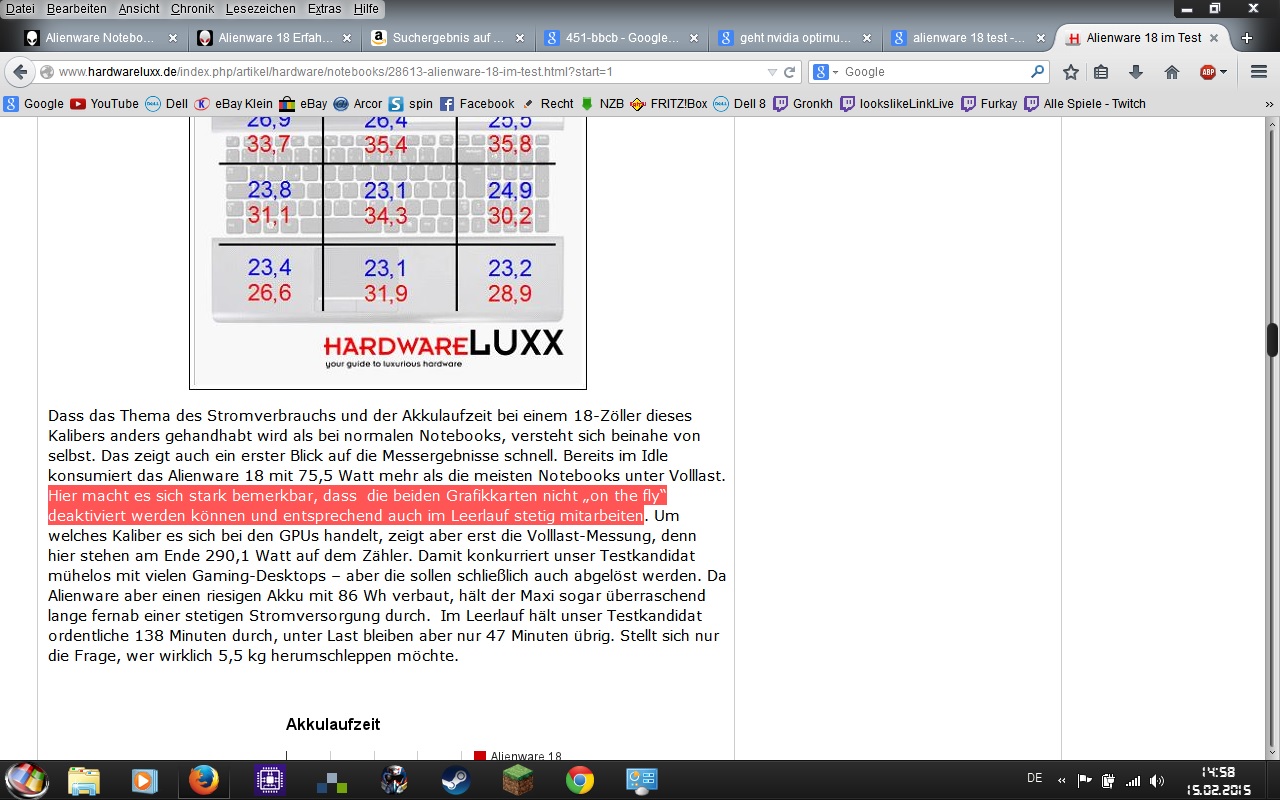
Task: Switch to the alienware 18 test - Google tab
Action: tap(967, 38)
